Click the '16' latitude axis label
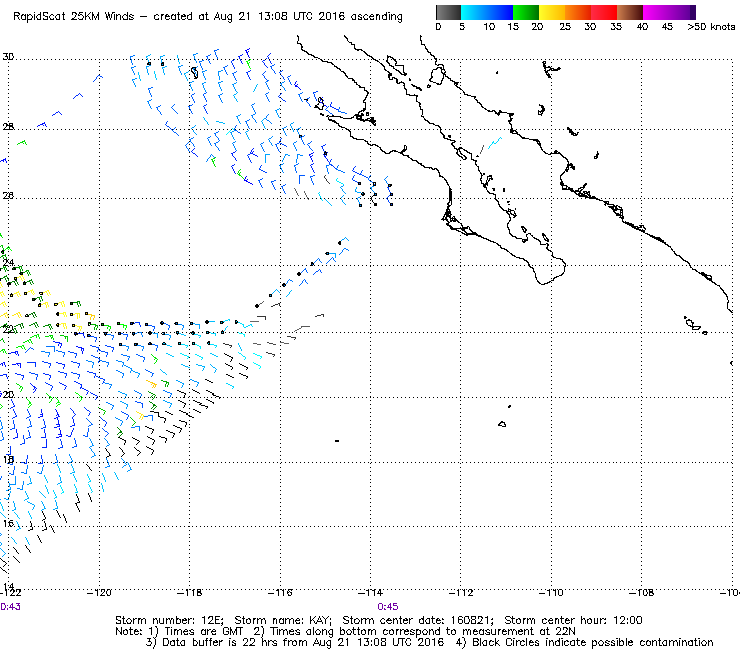Image resolution: width=740 pixels, height=650 pixels. [8, 523]
